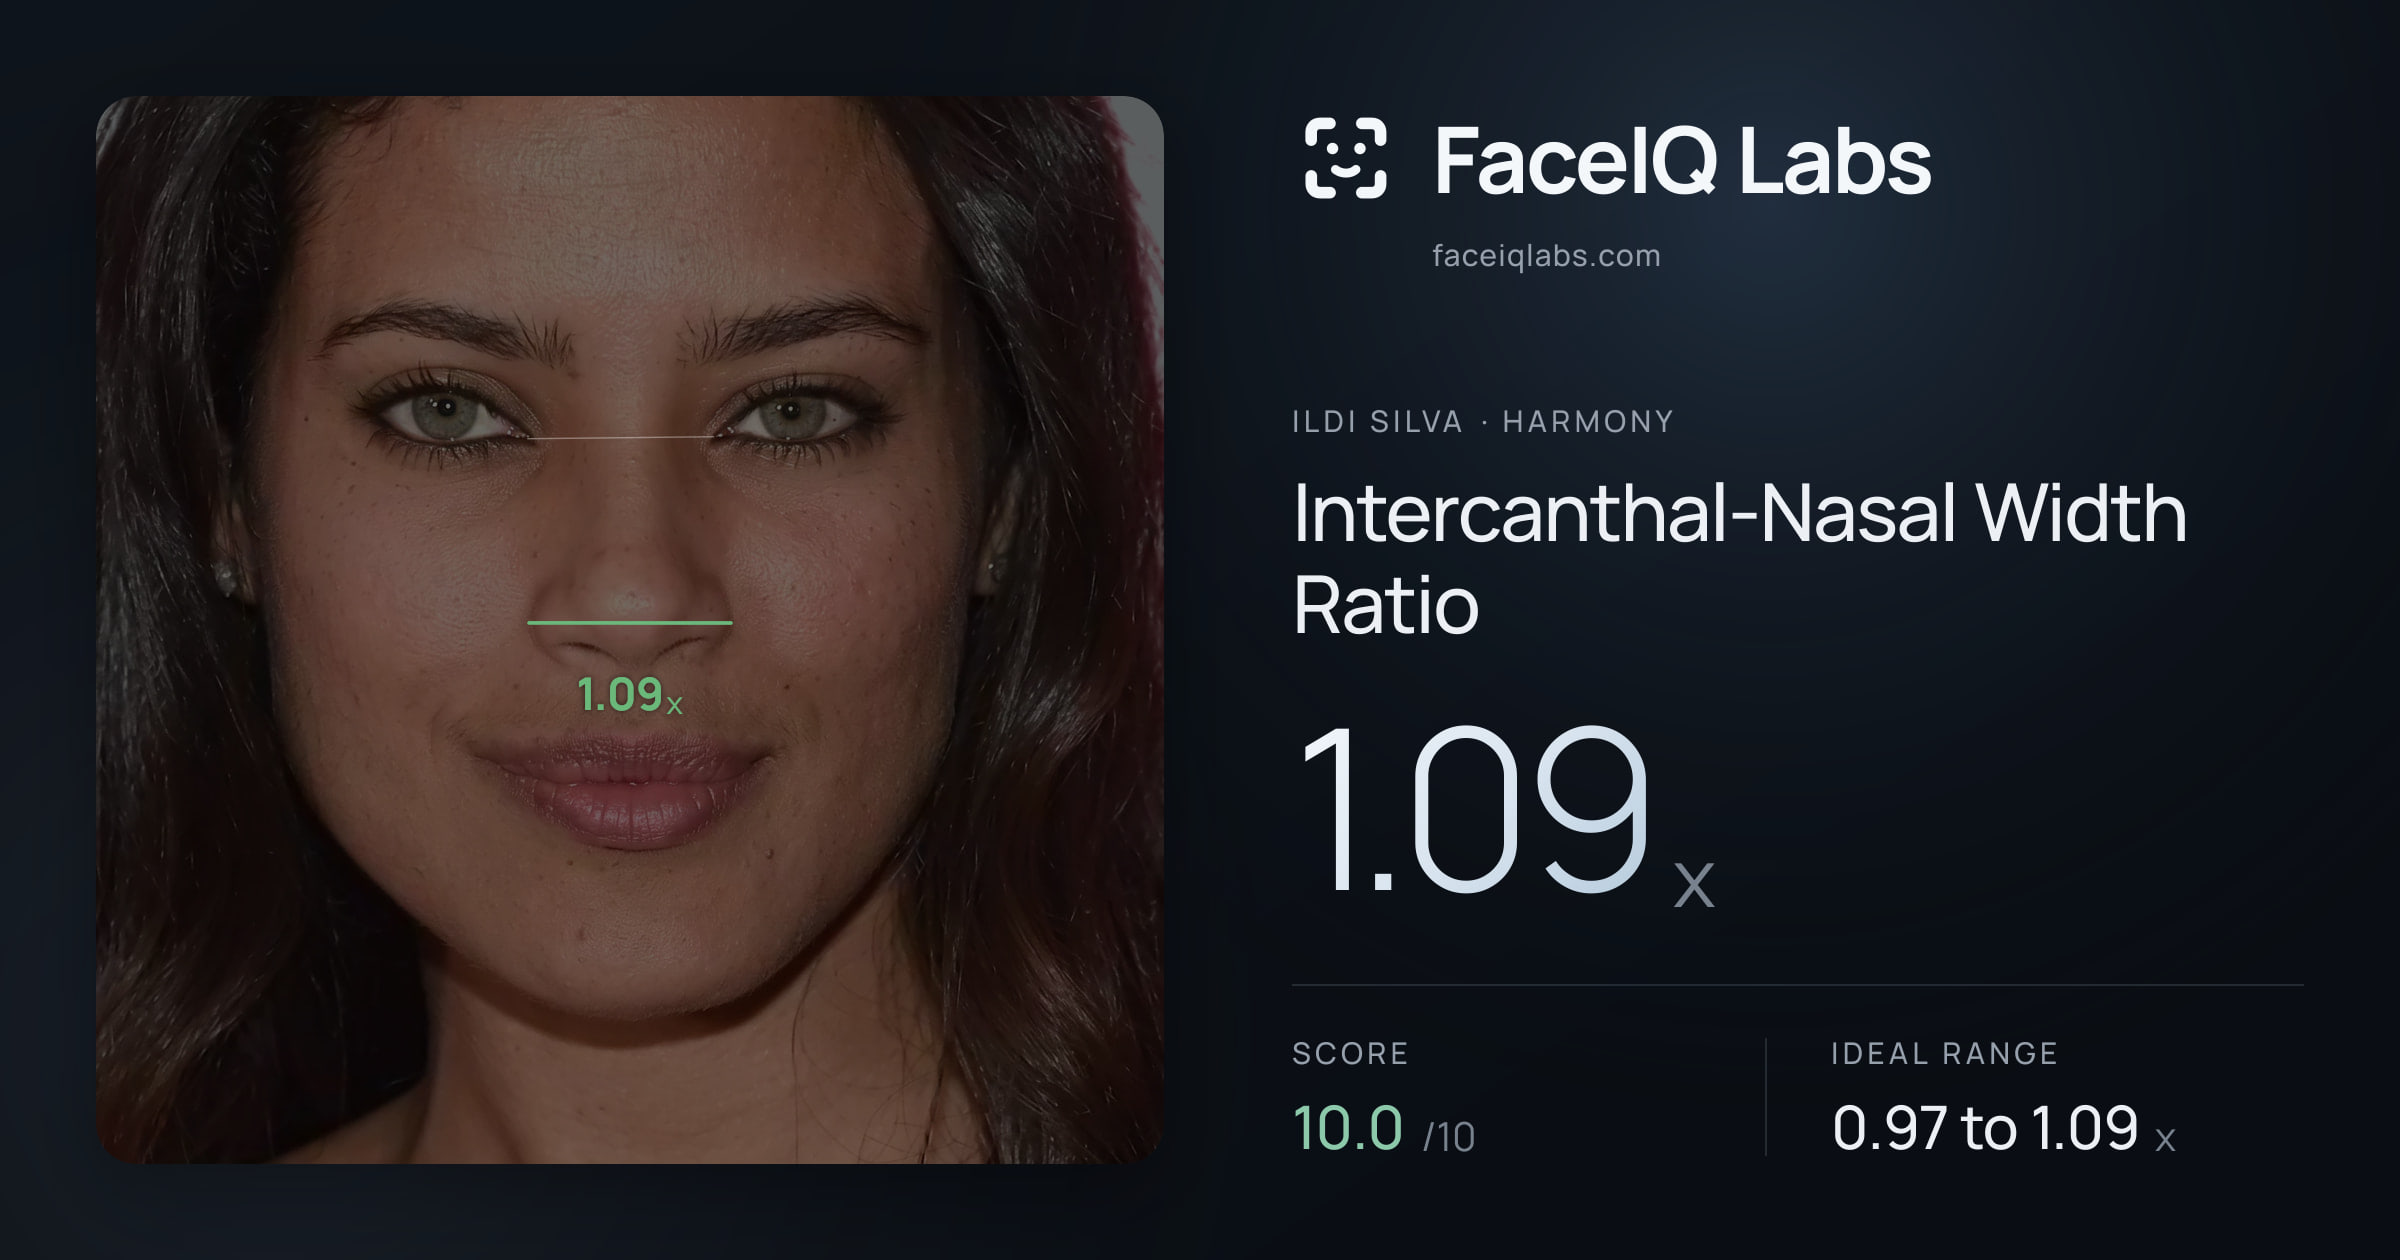Open the faceiqlabs.com link
The height and width of the screenshot is (1260, 2400).
[1546, 256]
